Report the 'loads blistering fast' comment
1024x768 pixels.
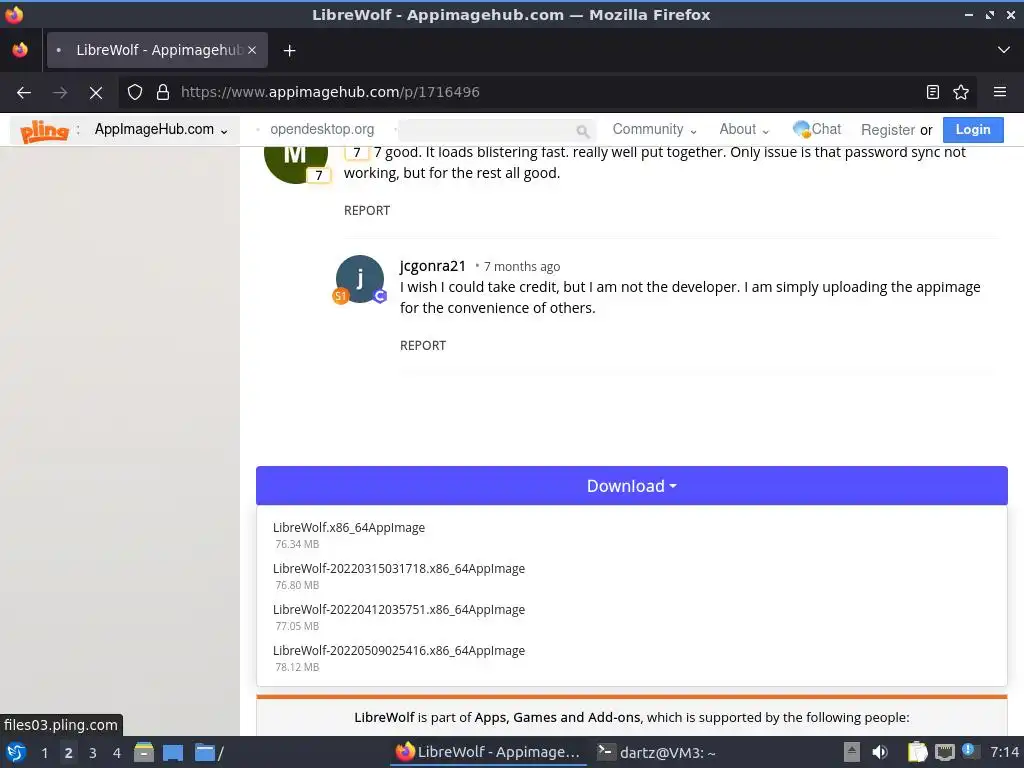(367, 210)
